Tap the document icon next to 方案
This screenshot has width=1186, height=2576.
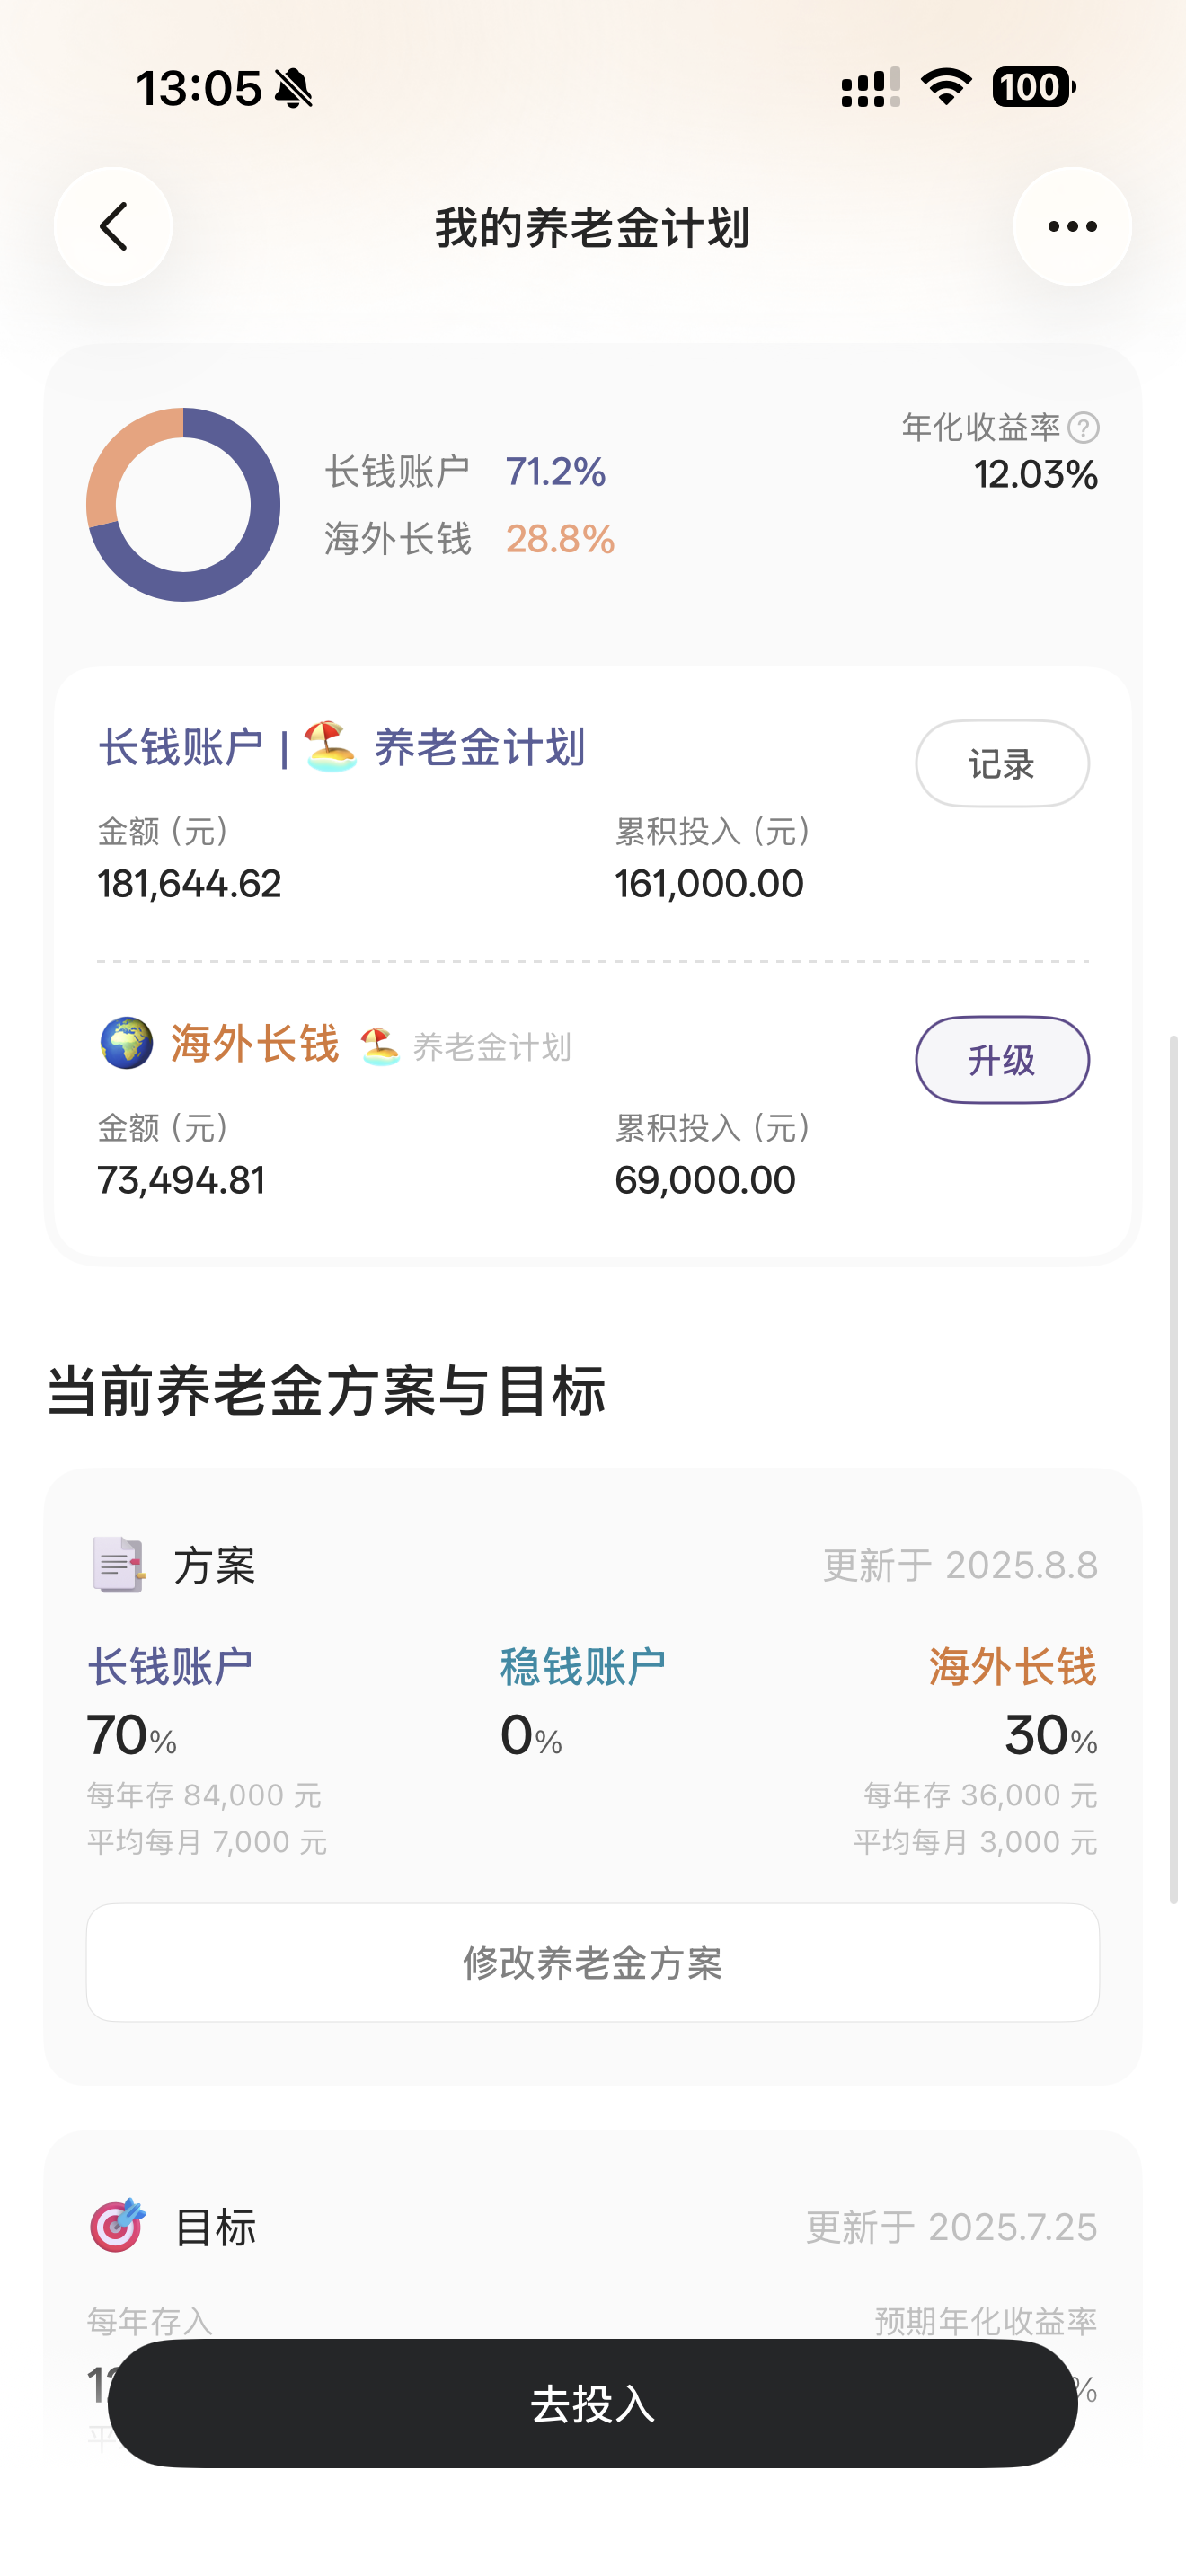coord(118,1565)
